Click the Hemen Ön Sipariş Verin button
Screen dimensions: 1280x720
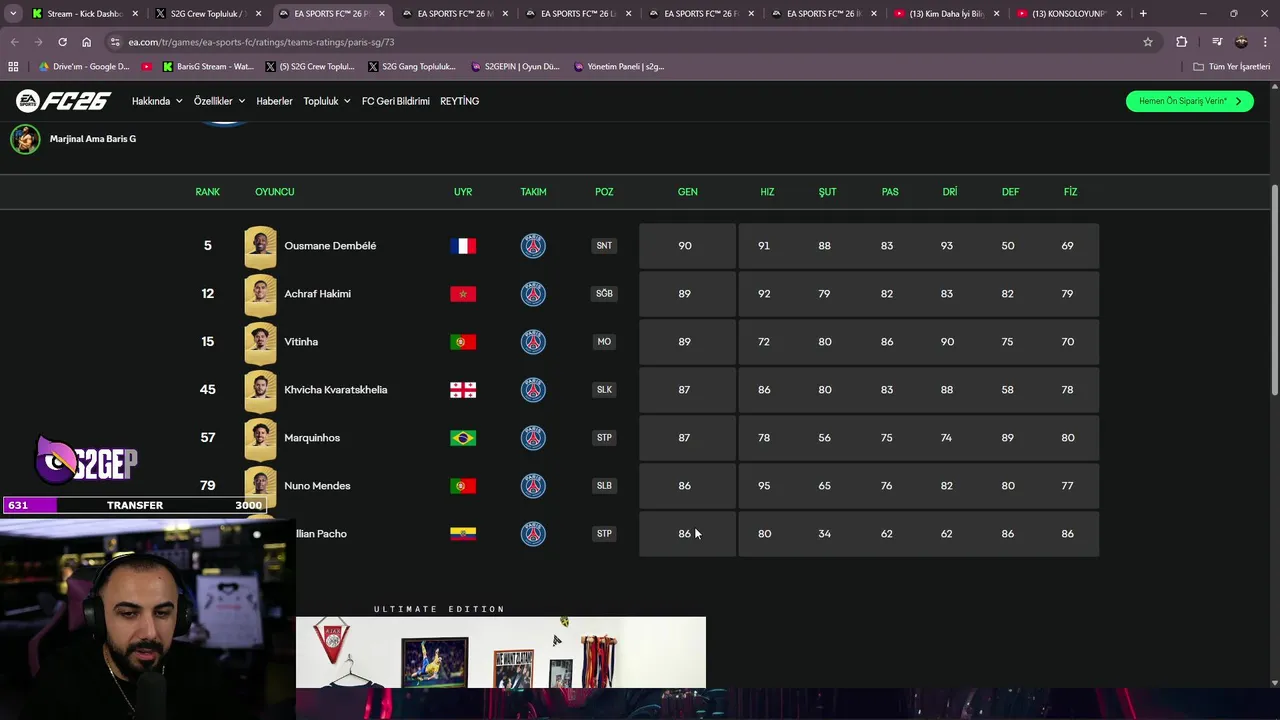point(1190,101)
